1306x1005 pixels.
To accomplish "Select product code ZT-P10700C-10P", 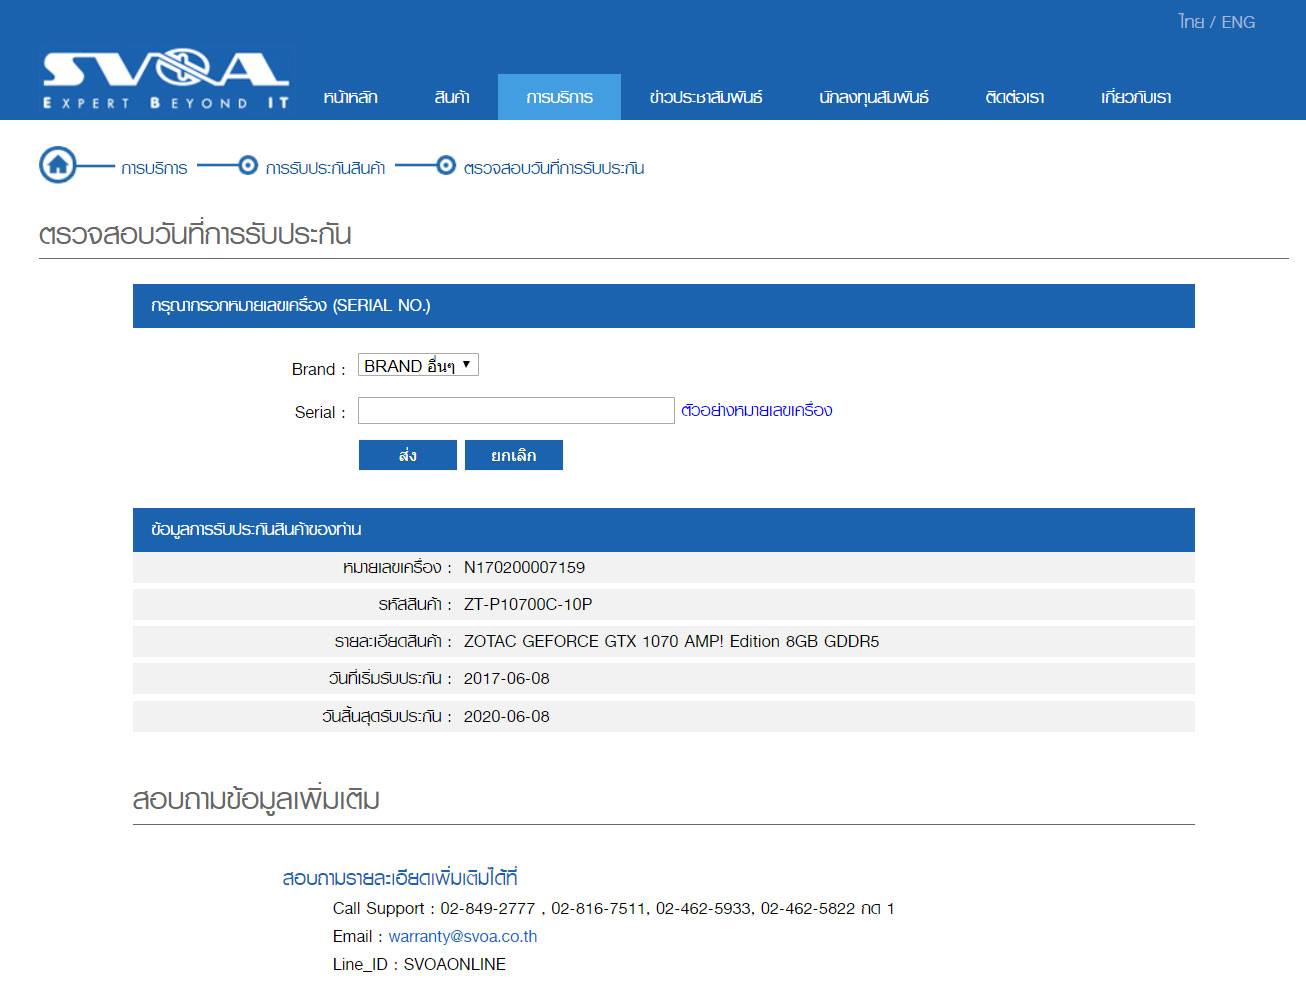I will pos(528,604).
